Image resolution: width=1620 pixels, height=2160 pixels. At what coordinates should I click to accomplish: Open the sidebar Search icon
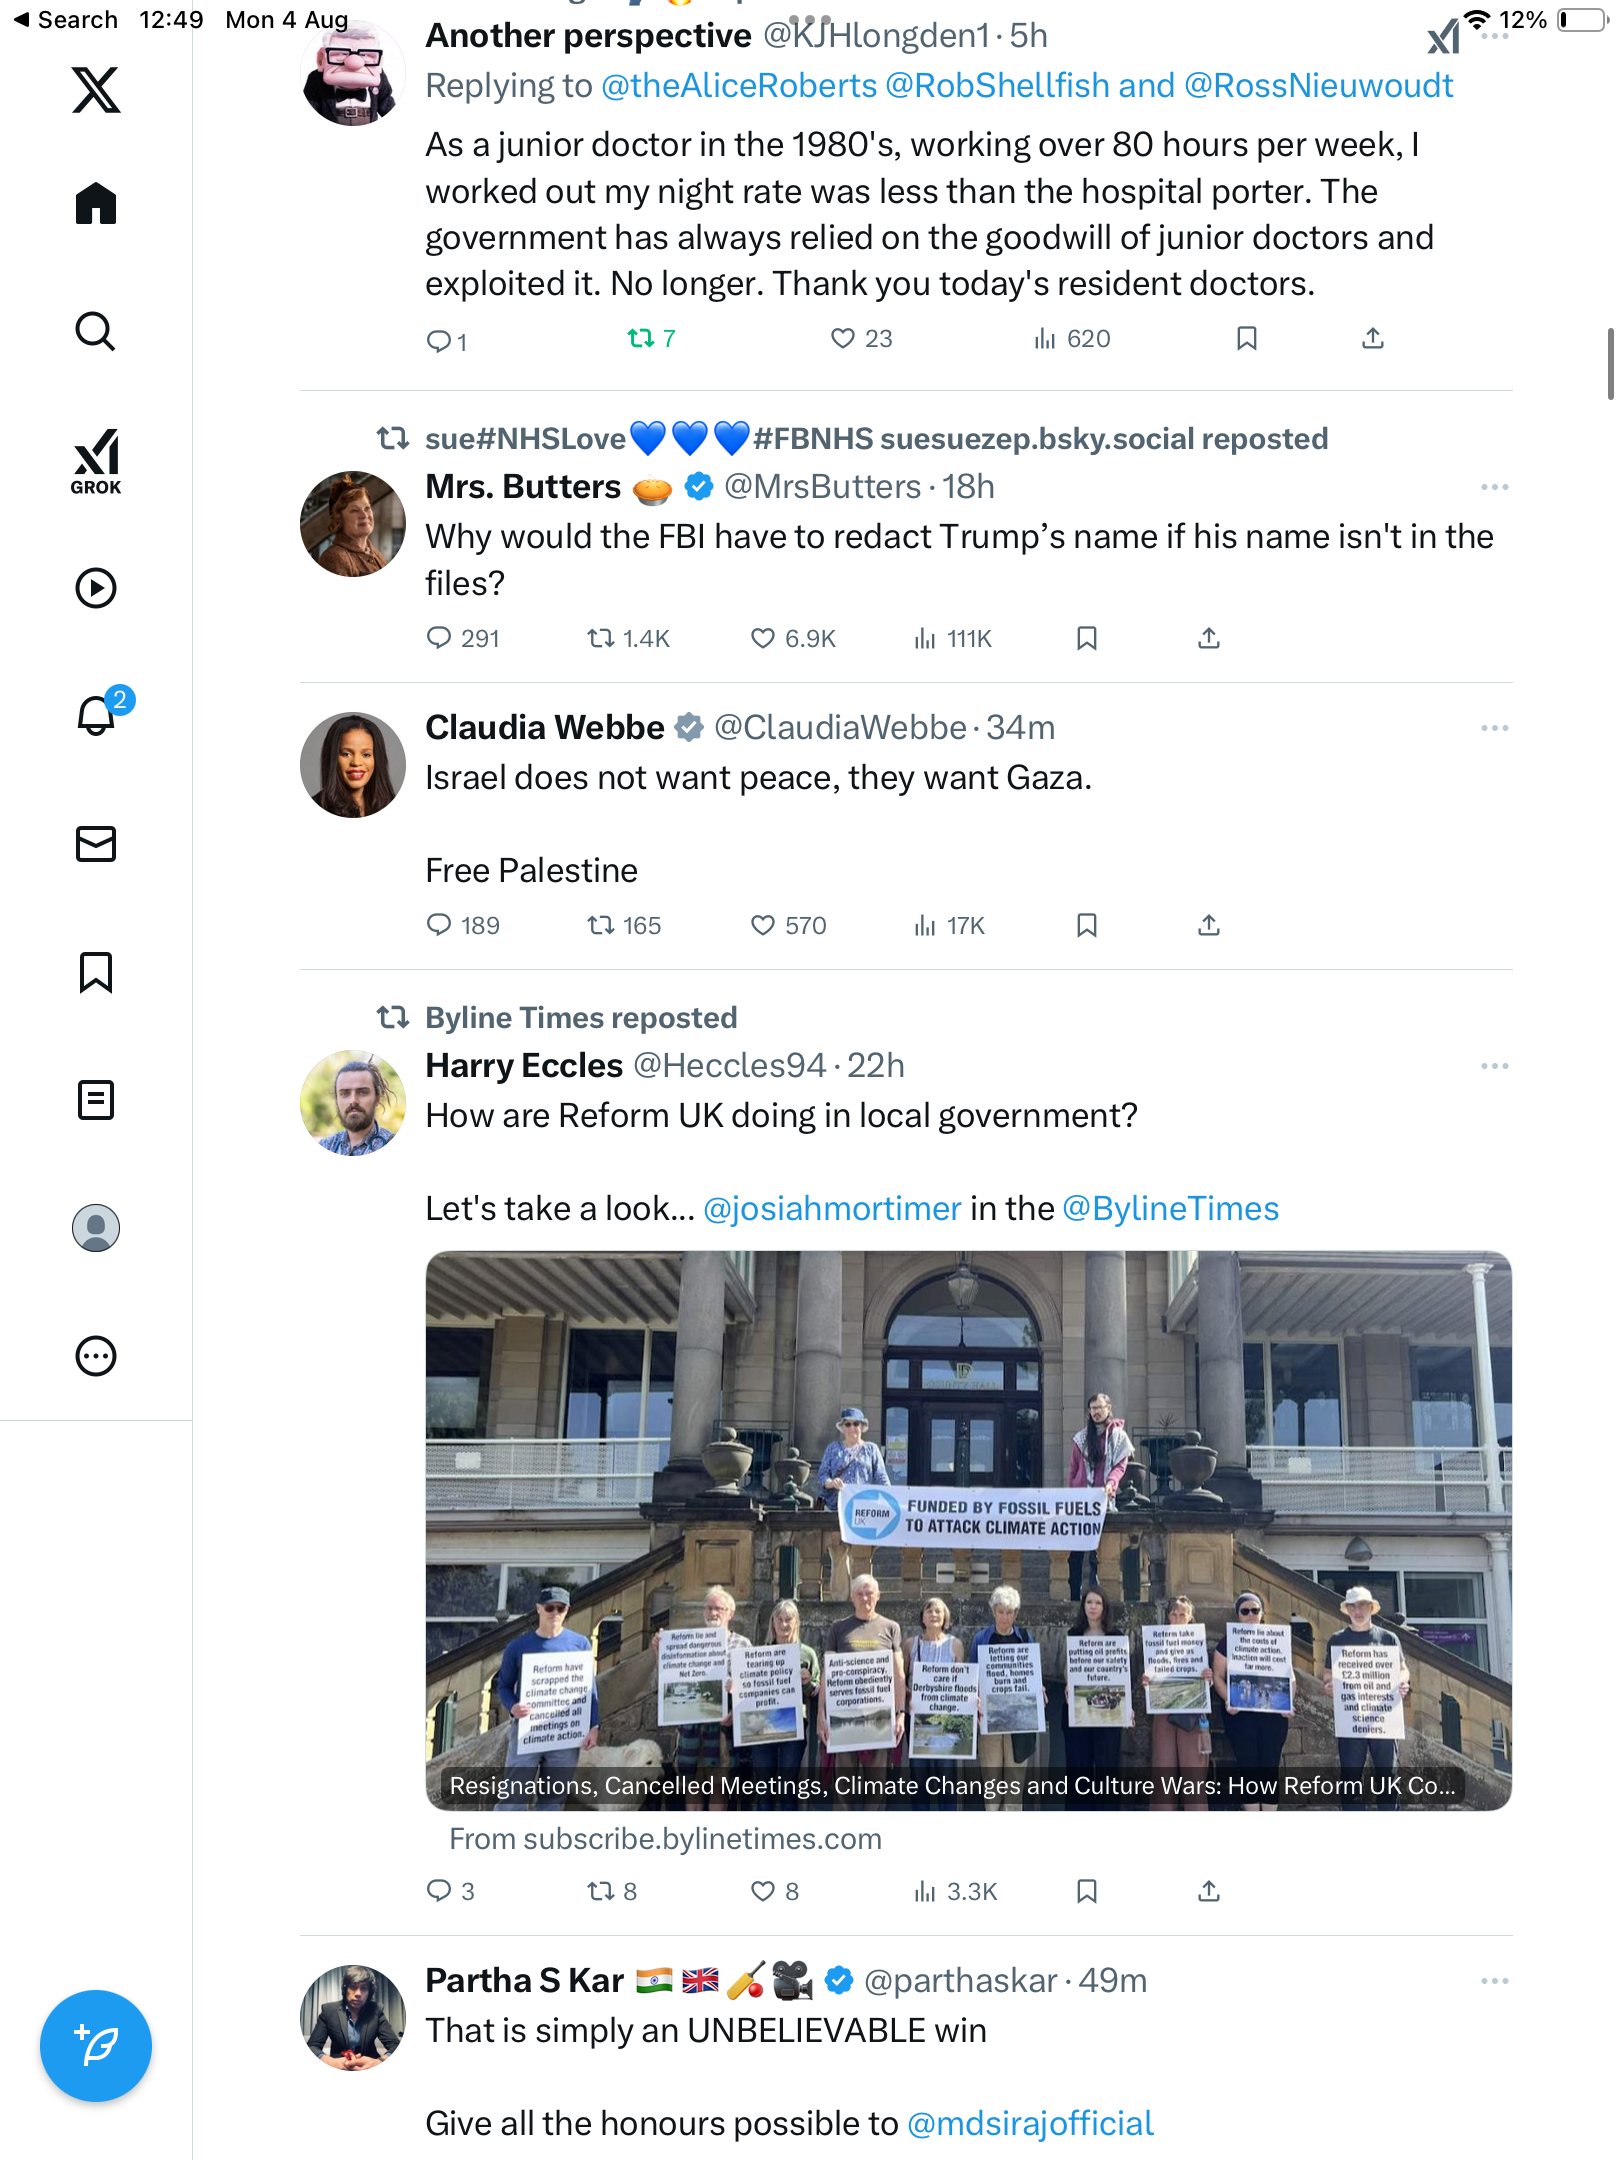(96, 331)
